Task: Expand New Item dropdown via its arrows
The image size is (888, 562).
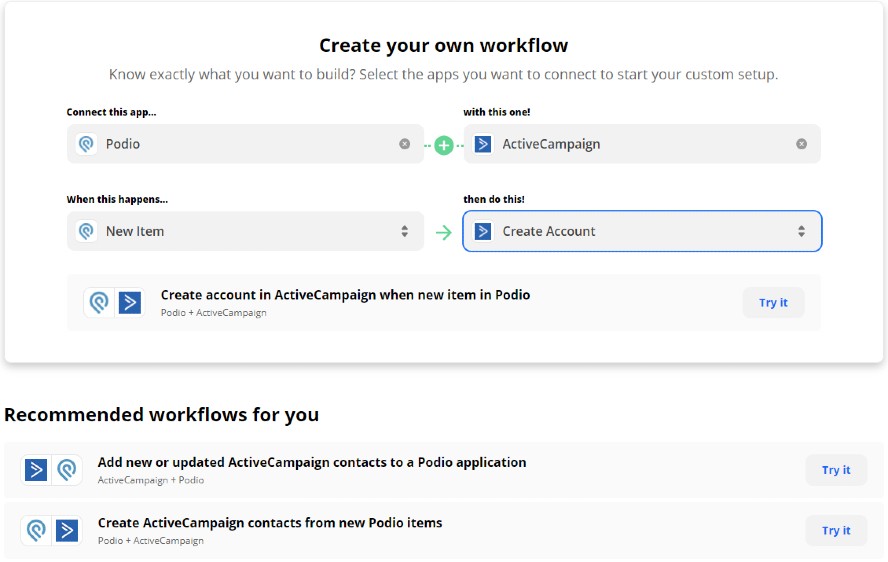Action: point(404,231)
